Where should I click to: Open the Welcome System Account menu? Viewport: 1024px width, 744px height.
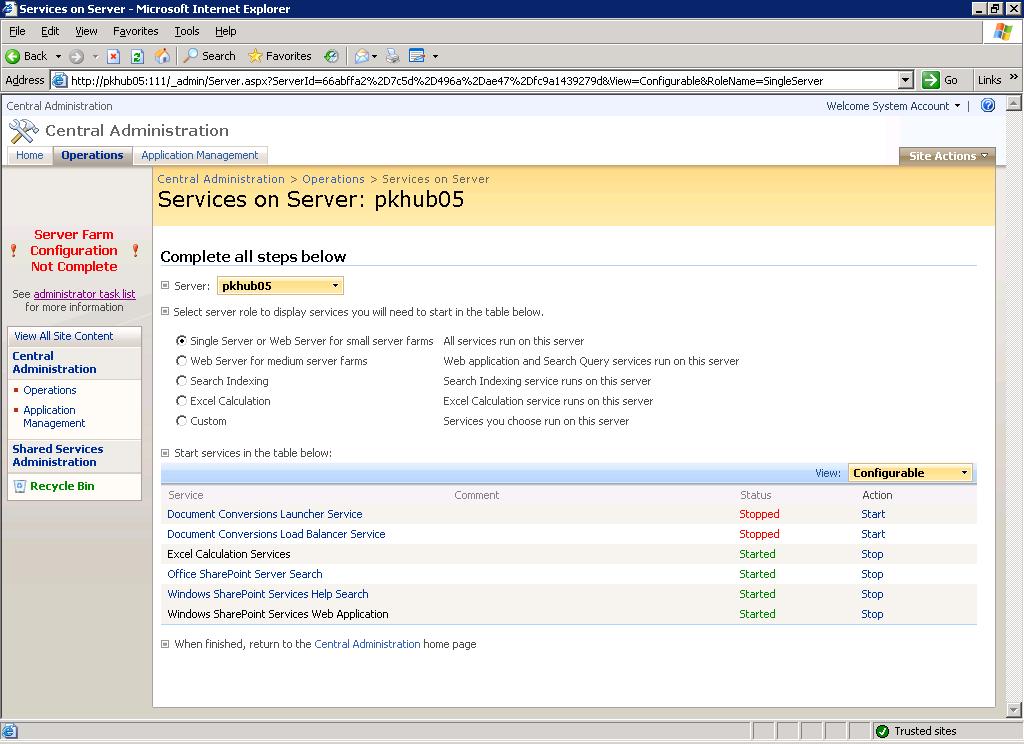893,106
